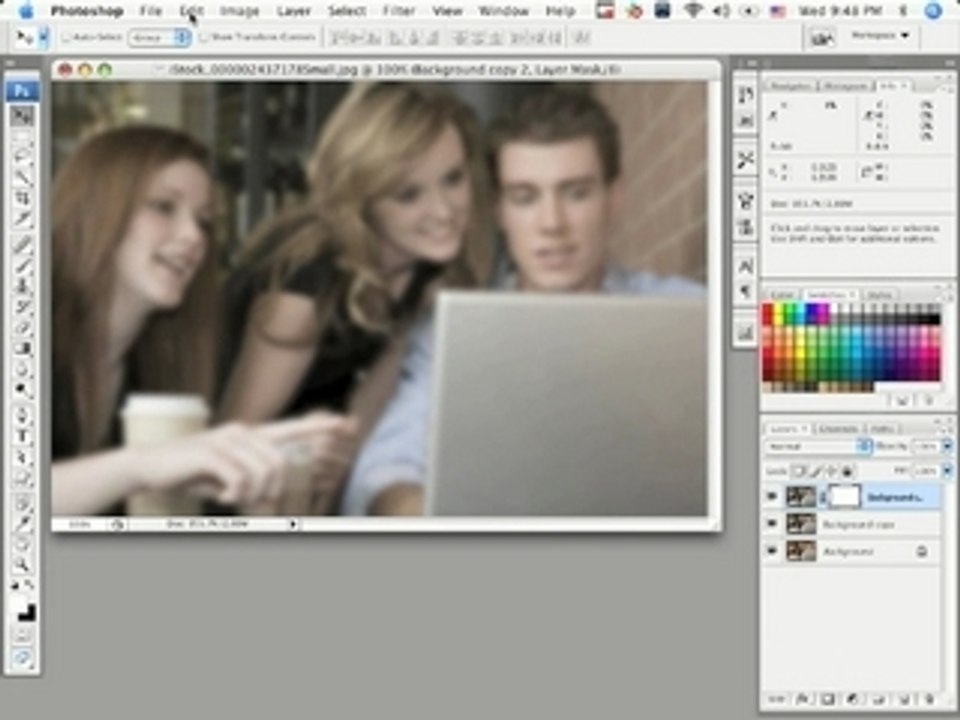Open the status bar info arrow
960x720 pixels.
pyautogui.click(x=293, y=524)
